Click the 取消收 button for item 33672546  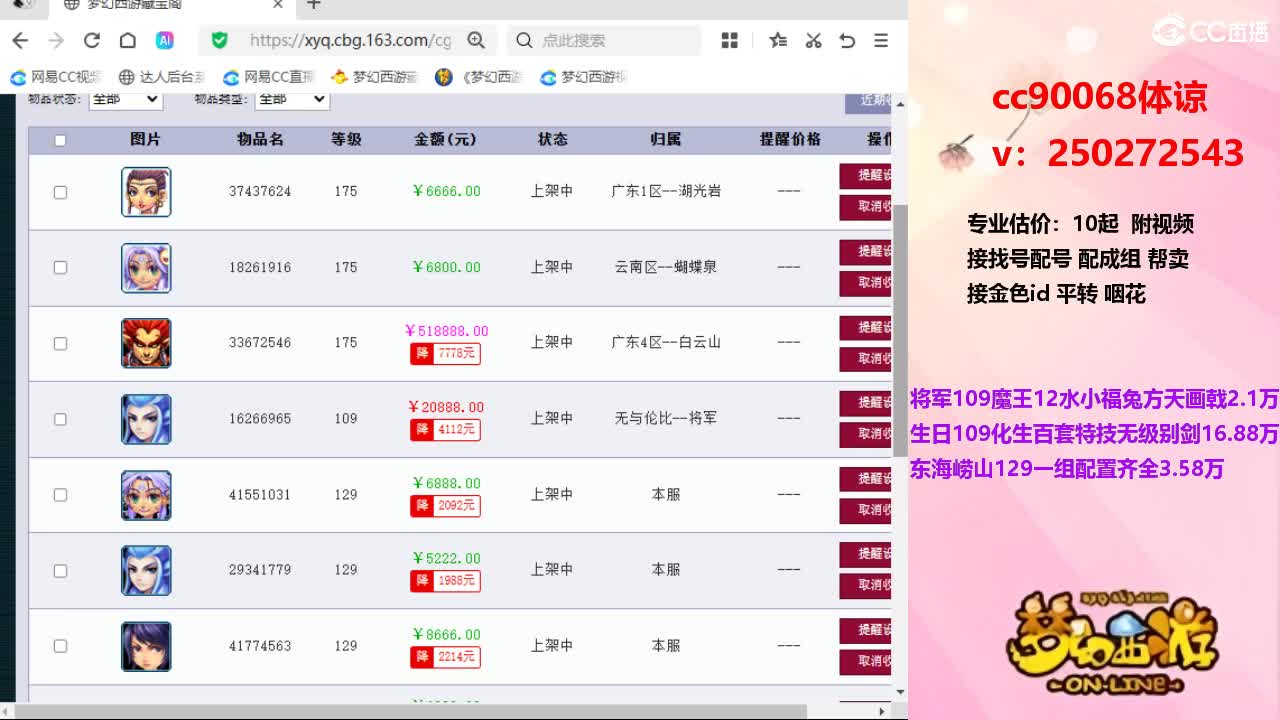click(865, 359)
